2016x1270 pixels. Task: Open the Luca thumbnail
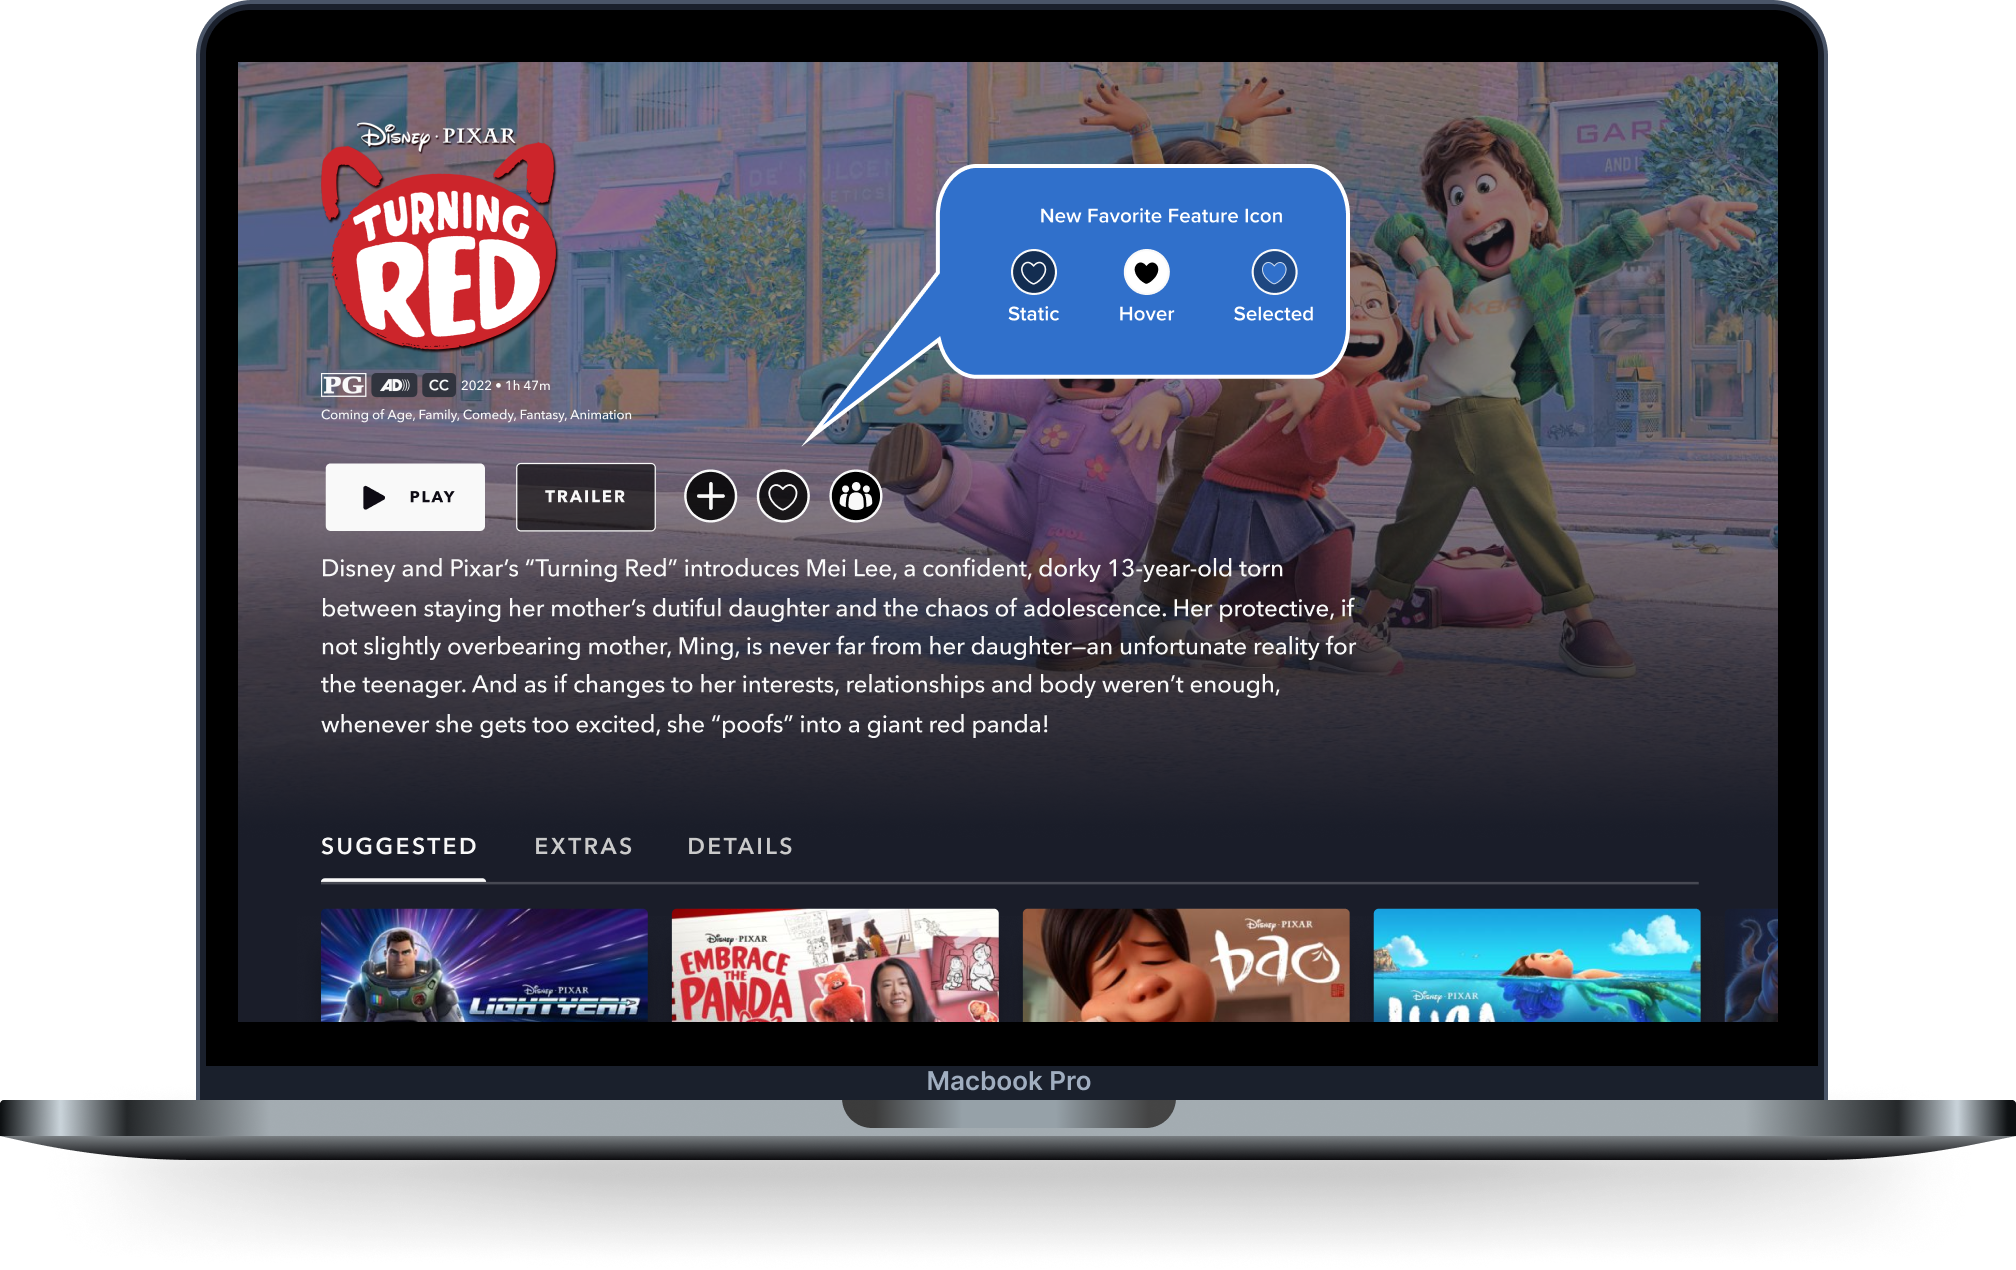[x=1537, y=965]
